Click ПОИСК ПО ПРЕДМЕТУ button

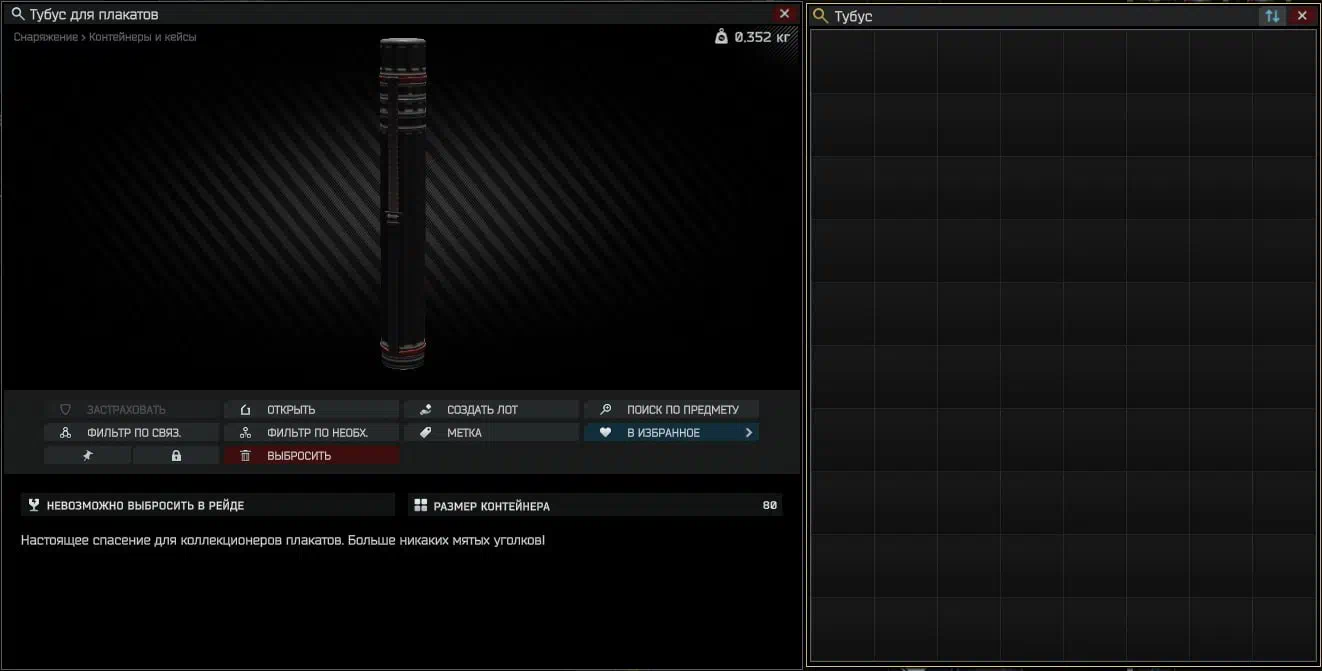point(671,409)
